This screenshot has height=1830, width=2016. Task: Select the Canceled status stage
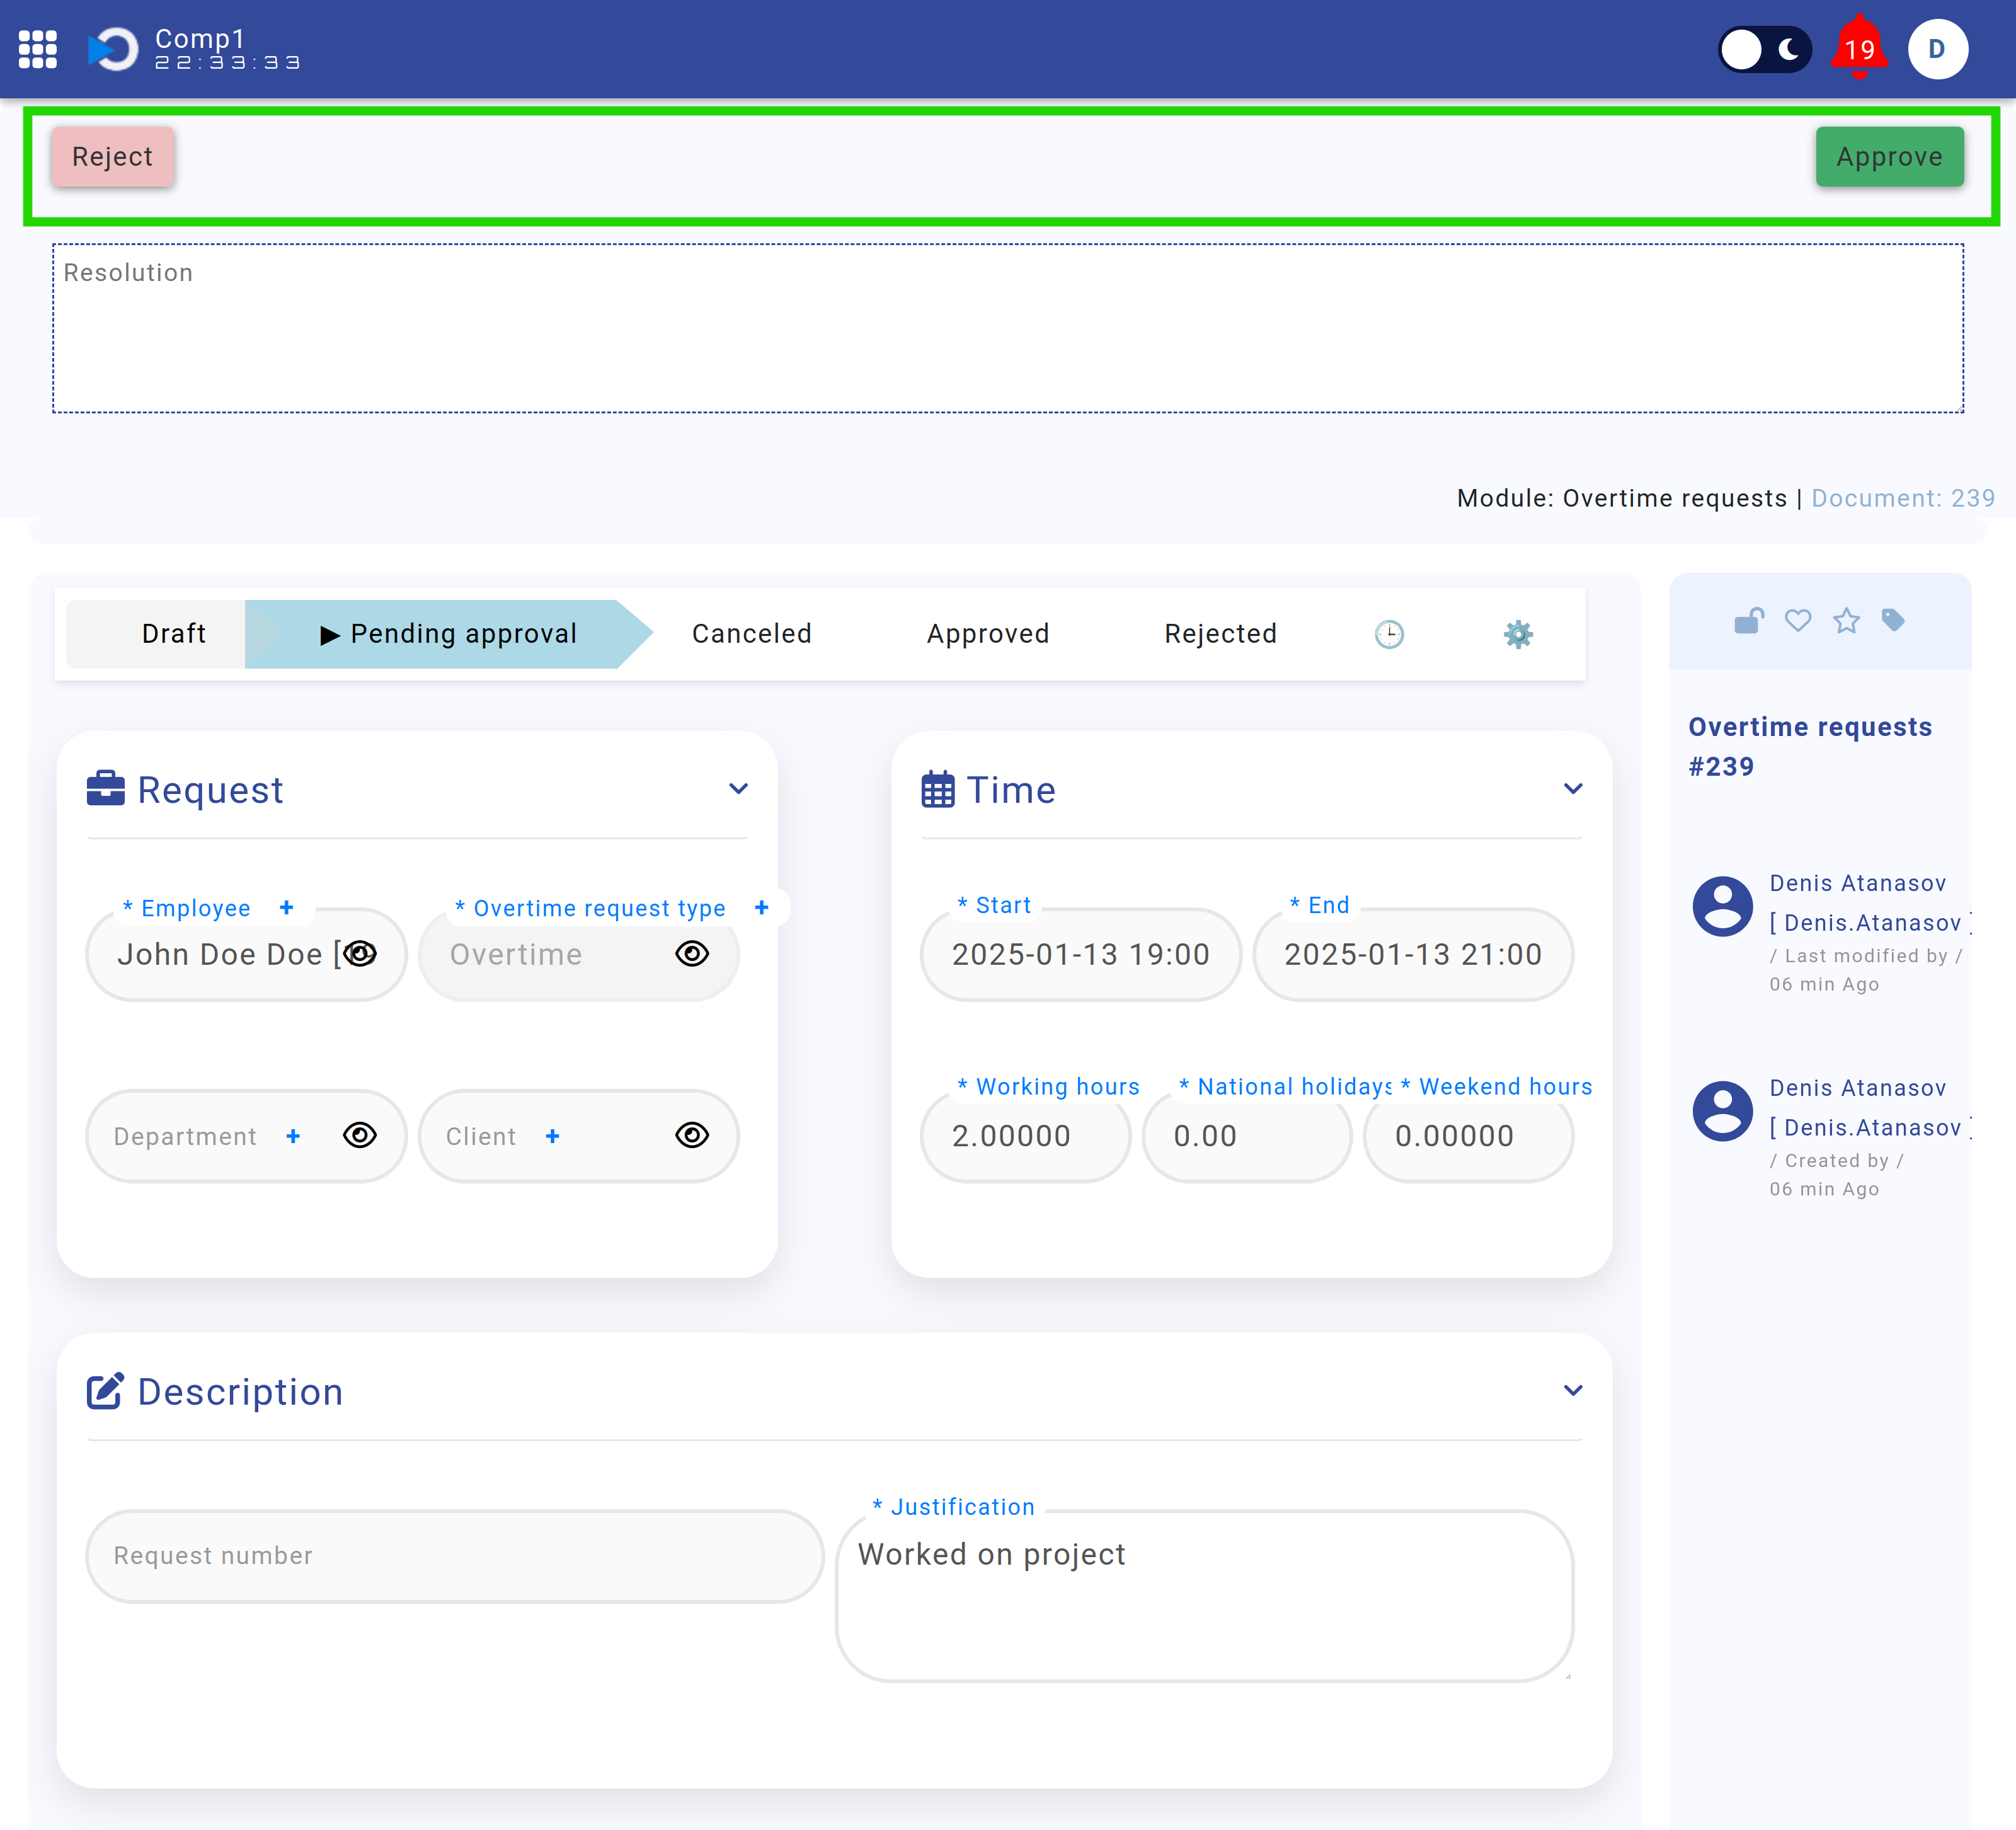coord(751,634)
